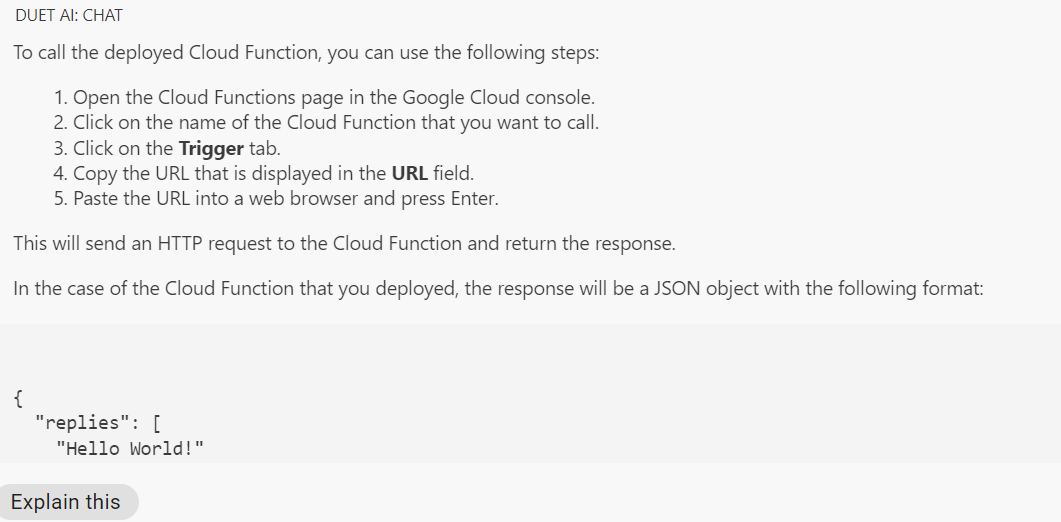Click the opening curly brace in the code block
This screenshot has height=522, width=1061.
click(x=19, y=398)
